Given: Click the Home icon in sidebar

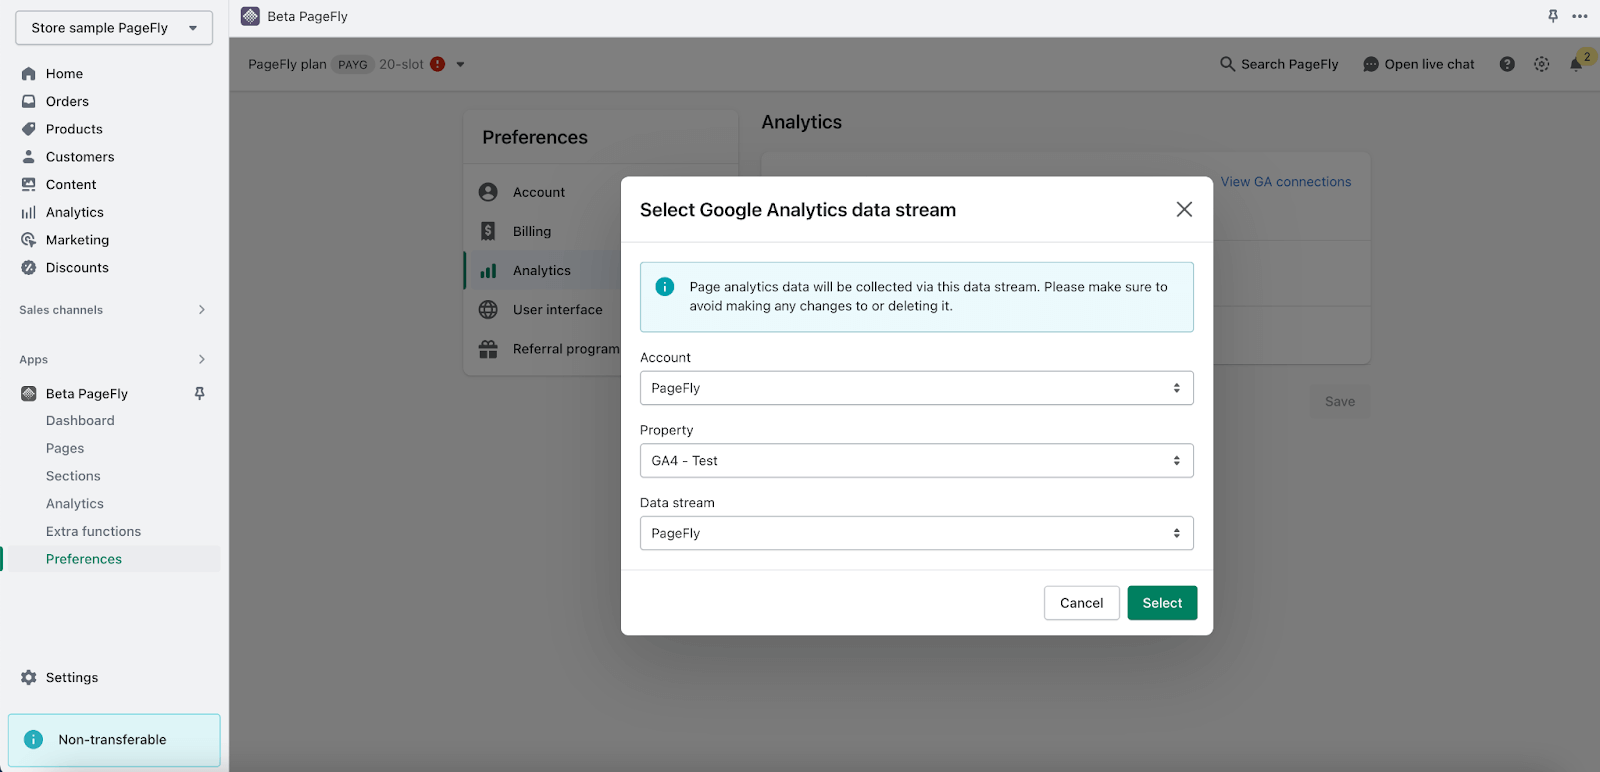Looking at the screenshot, I should point(28,74).
